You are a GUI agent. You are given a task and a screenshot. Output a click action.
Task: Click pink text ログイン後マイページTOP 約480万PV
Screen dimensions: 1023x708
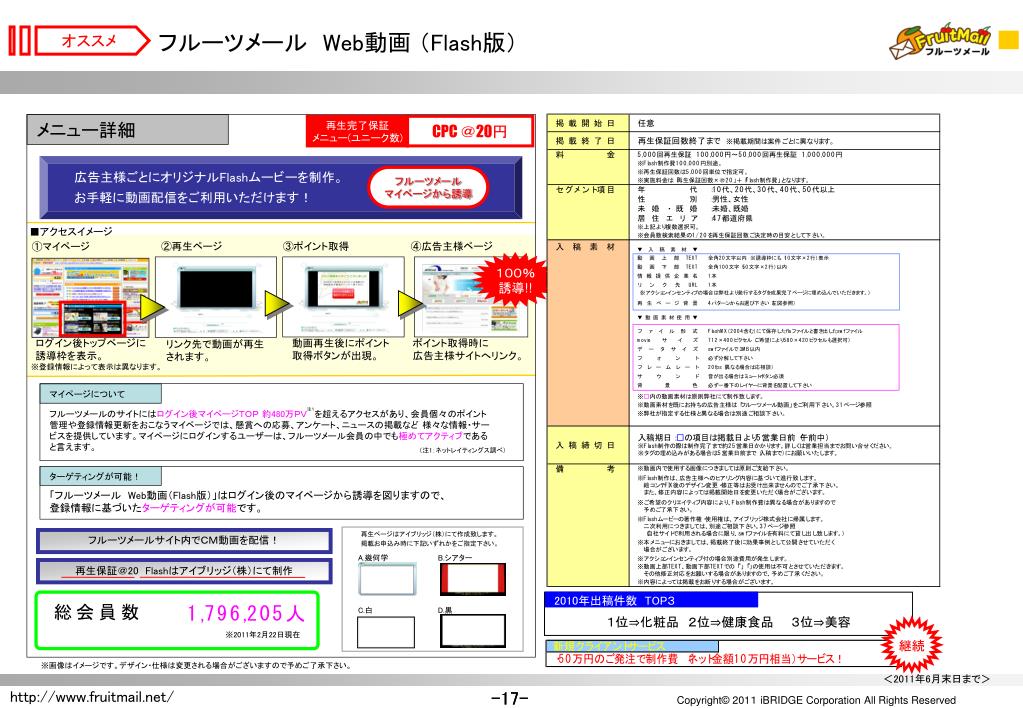pyautogui.click(x=232, y=414)
